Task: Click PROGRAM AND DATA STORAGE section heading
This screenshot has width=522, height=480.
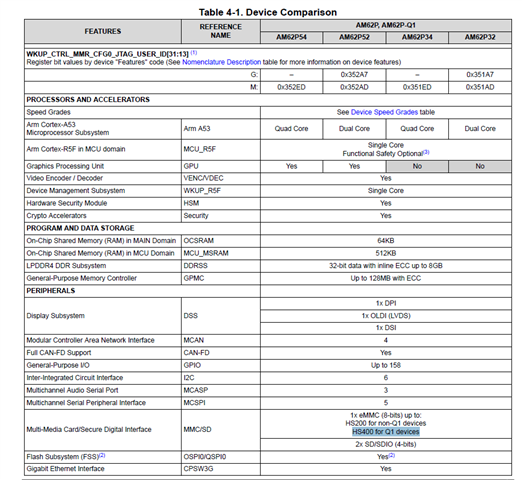Action: point(80,228)
